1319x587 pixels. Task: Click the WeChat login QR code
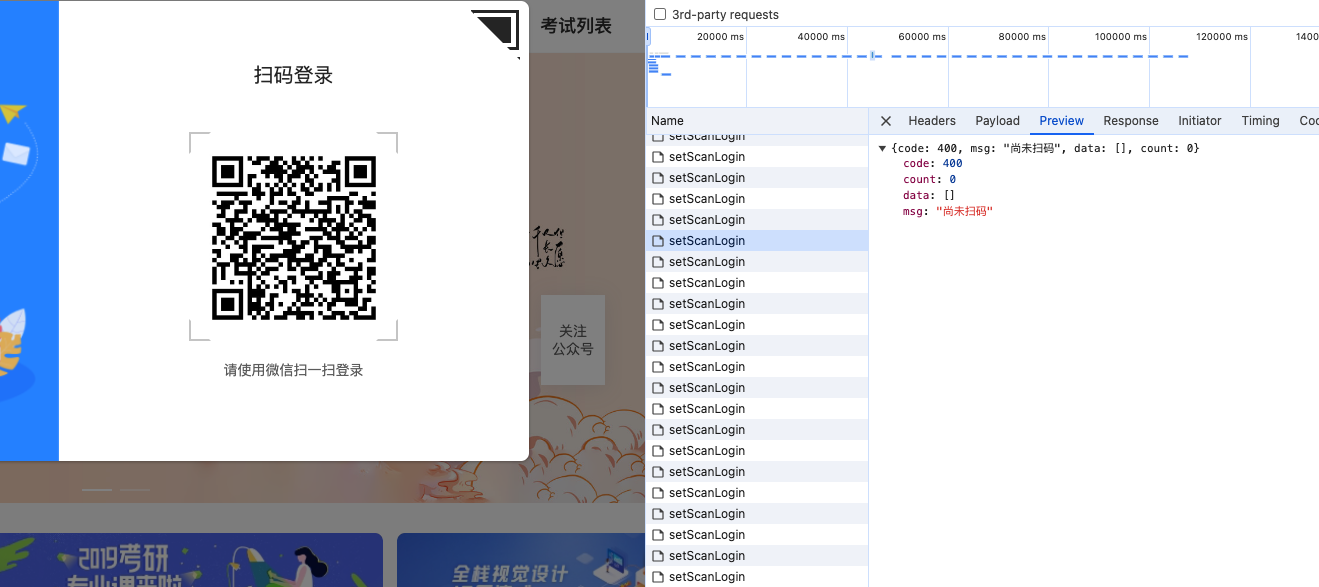[294, 237]
